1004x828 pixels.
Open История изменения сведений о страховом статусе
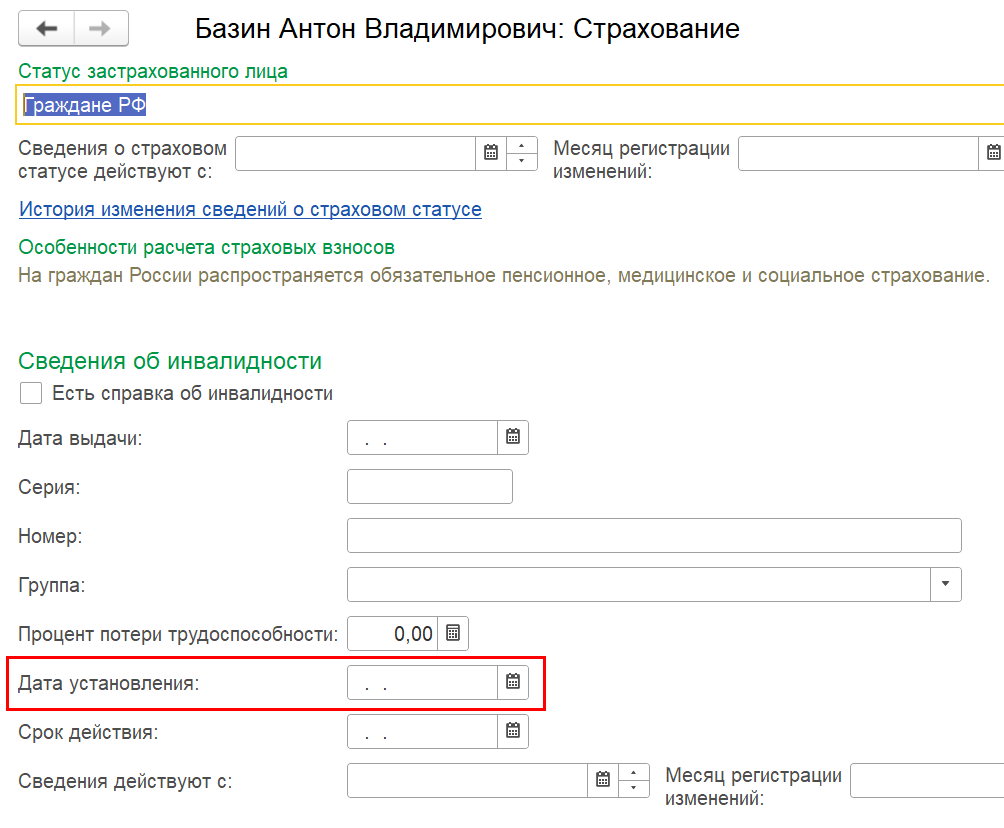[x=250, y=210]
